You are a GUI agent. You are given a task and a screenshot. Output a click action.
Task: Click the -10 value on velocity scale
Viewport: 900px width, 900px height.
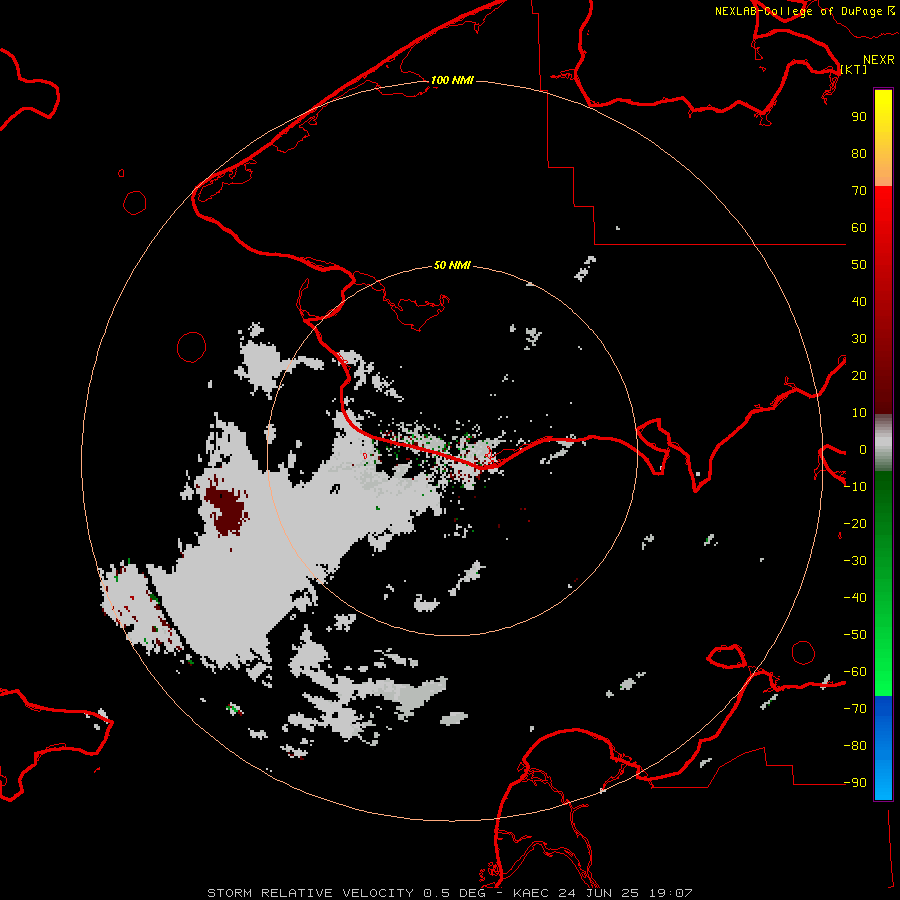(855, 487)
